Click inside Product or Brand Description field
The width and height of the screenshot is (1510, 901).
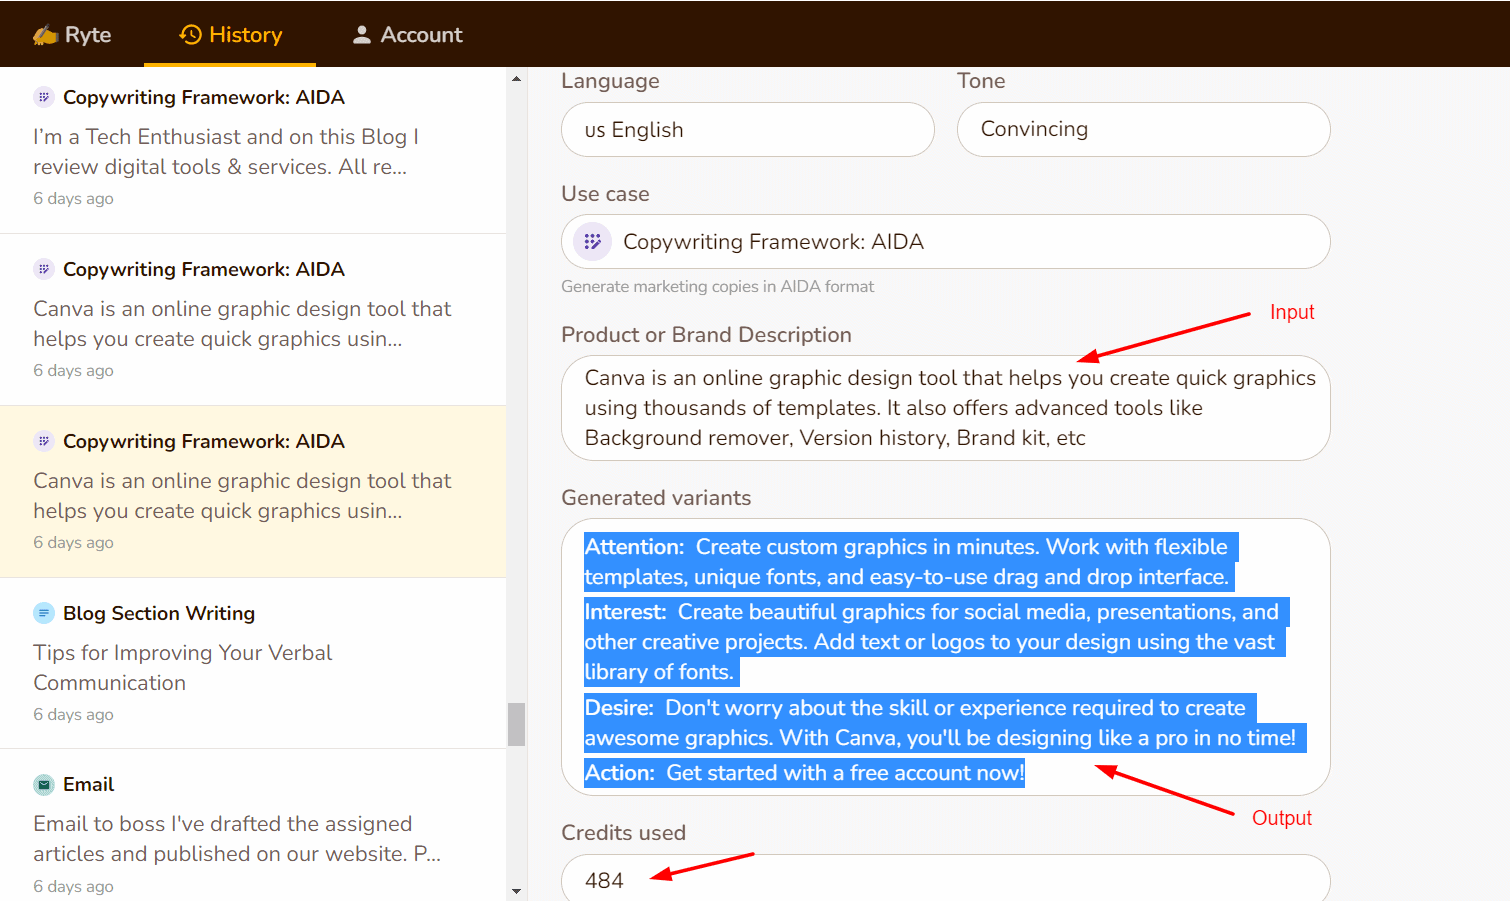click(945, 408)
